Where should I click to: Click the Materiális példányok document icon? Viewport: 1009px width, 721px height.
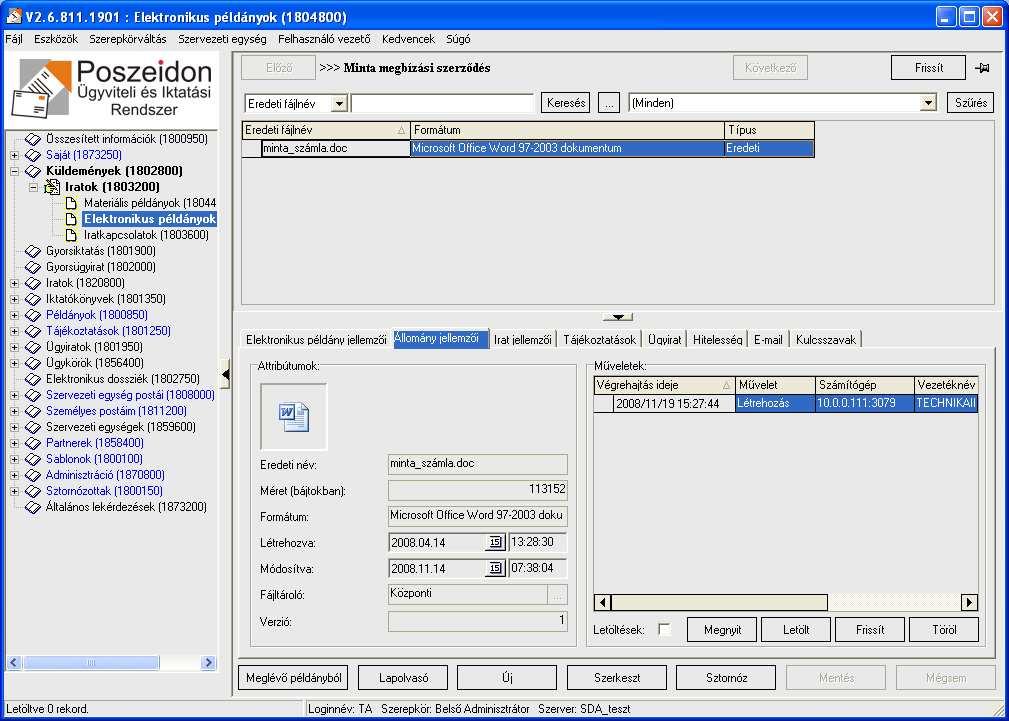[71, 203]
